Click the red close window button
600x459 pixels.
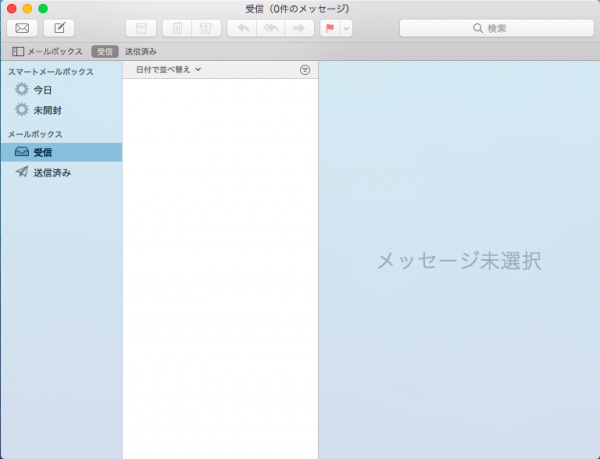(x=11, y=8)
